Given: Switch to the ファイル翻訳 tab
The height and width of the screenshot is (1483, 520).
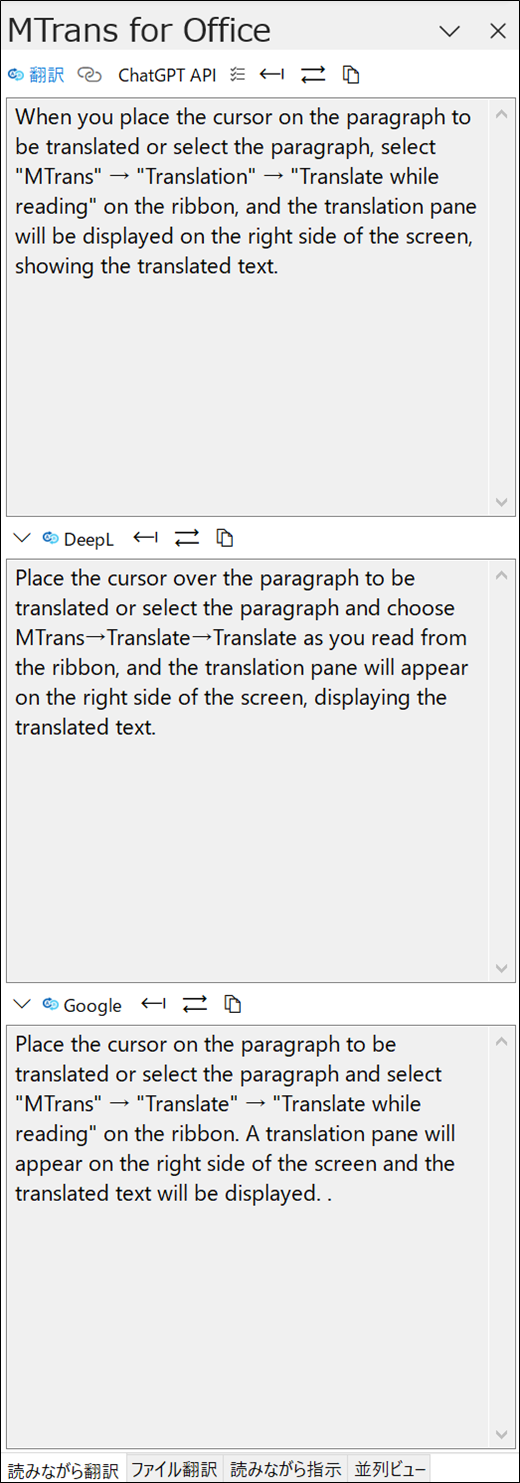Looking at the screenshot, I should (174, 1469).
